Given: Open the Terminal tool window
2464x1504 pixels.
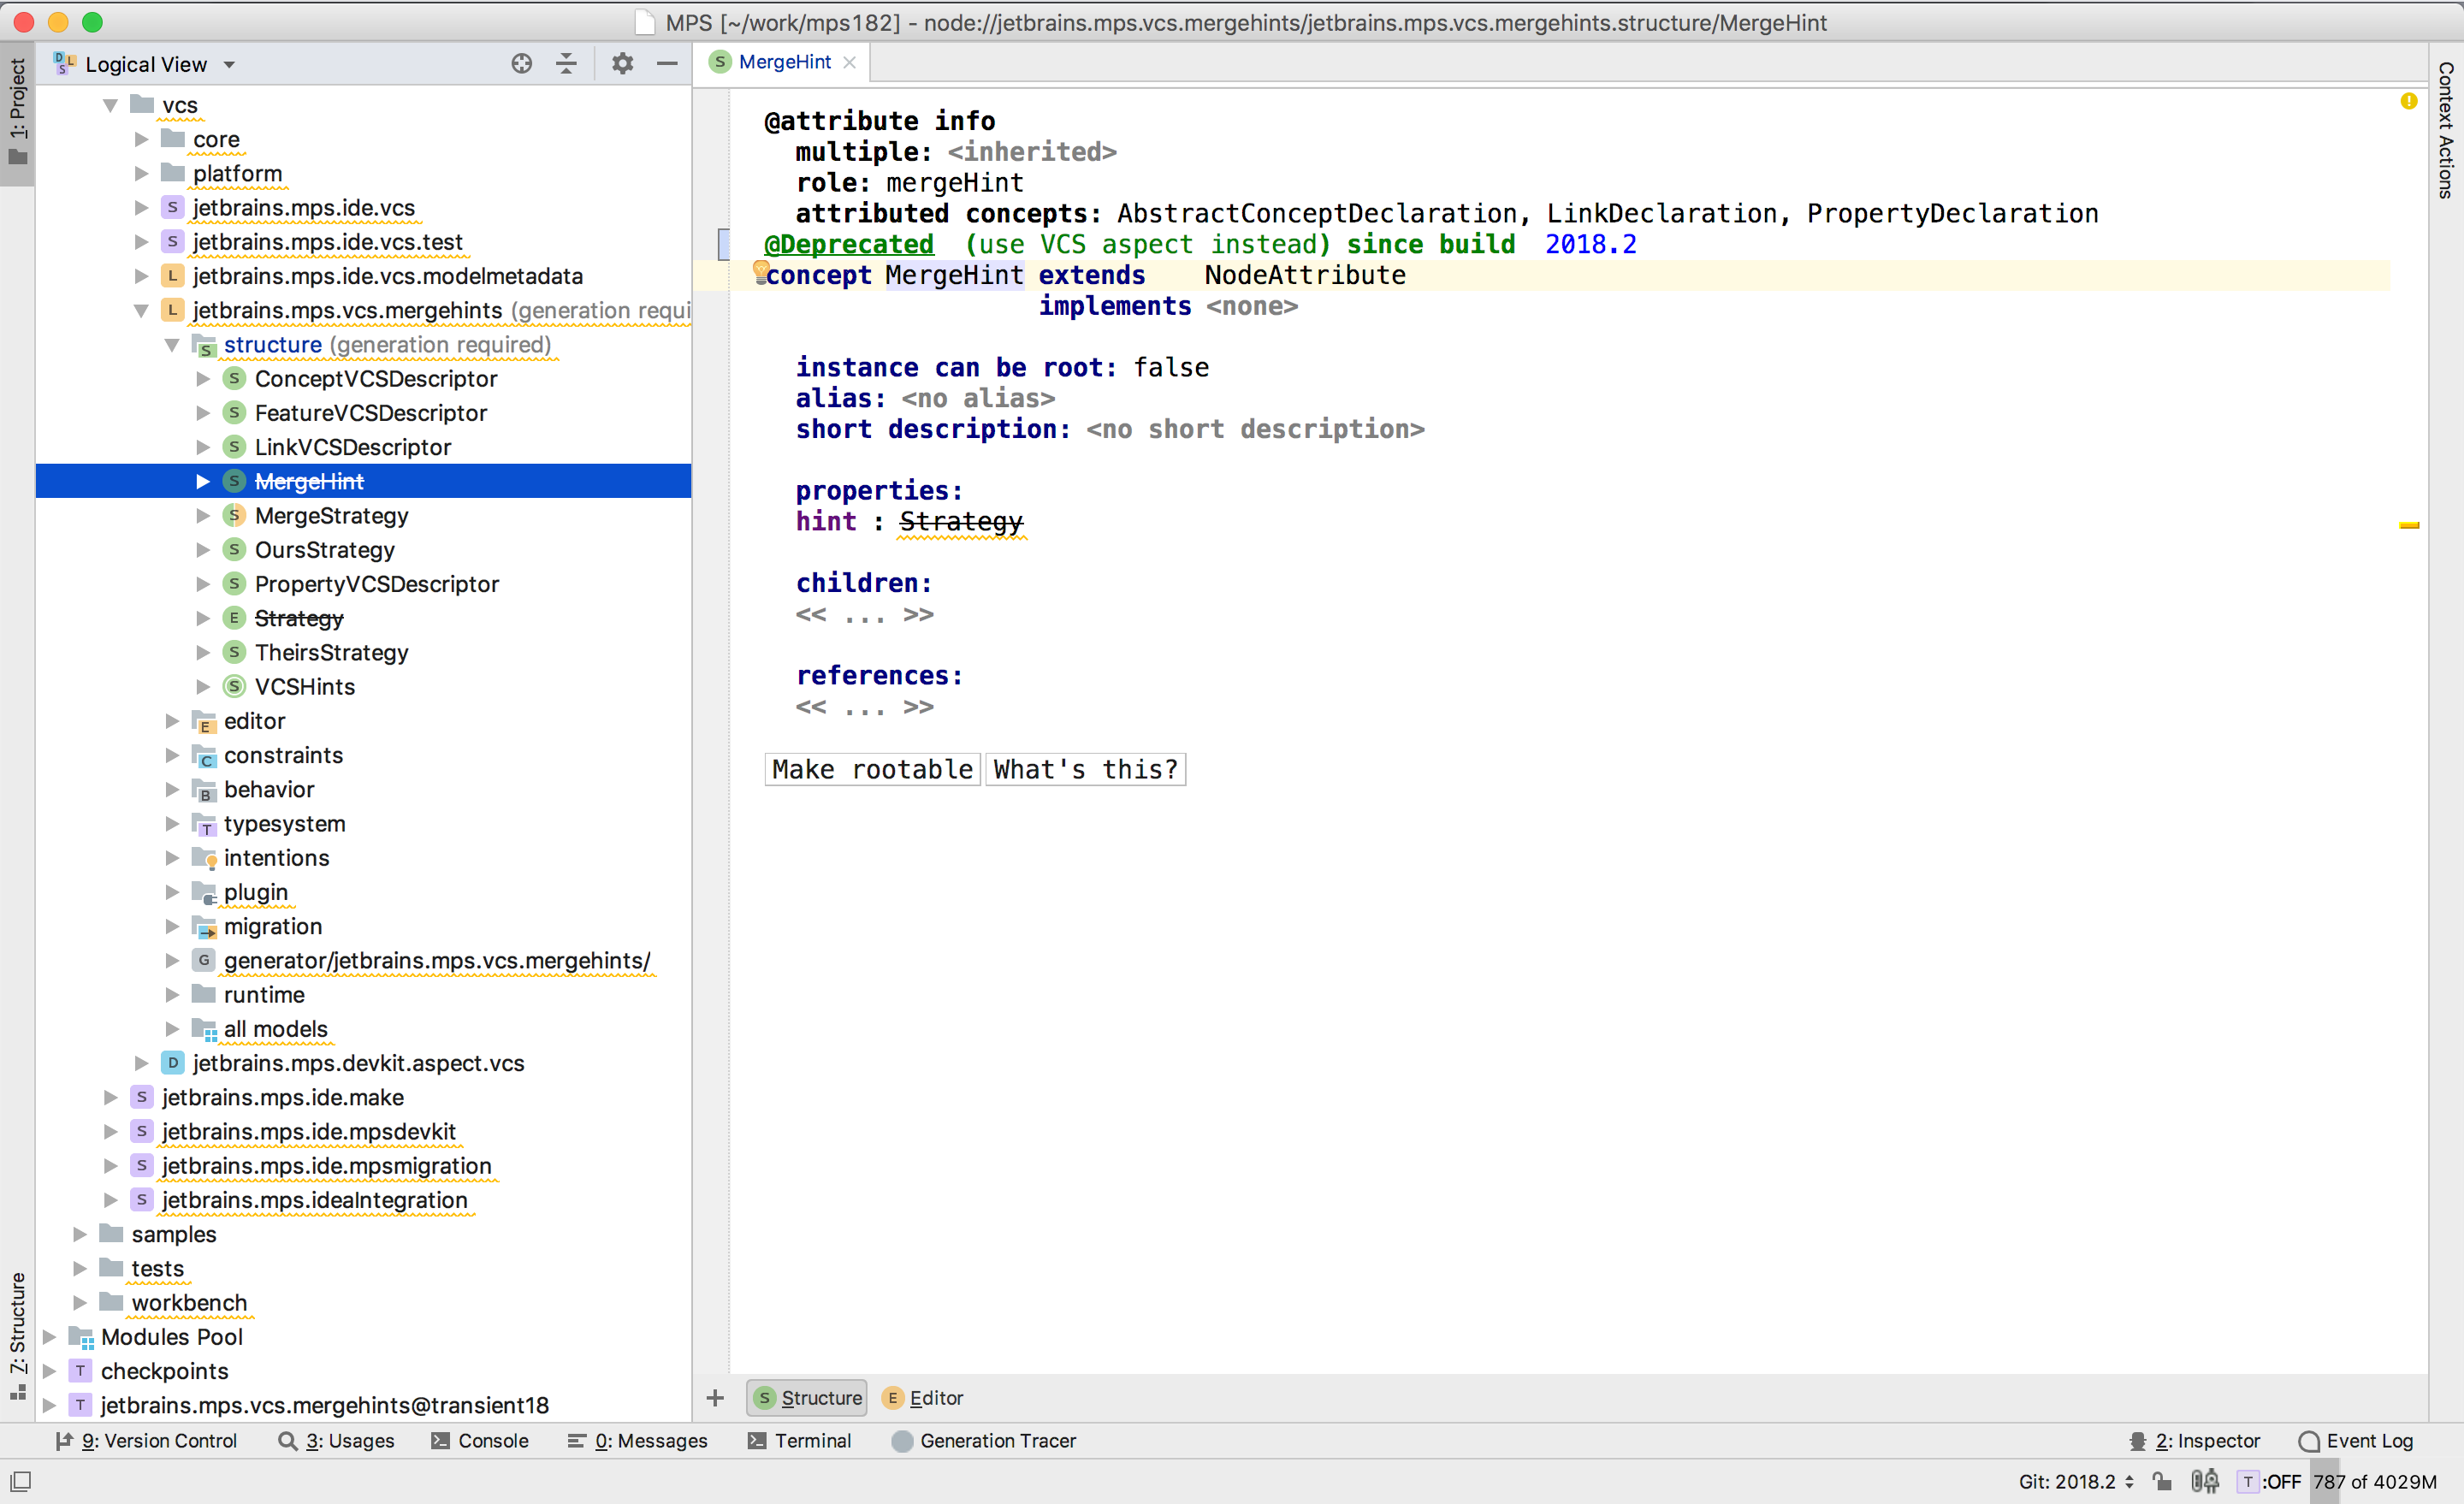Looking at the screenshot, I should [x=800, y=1440].
